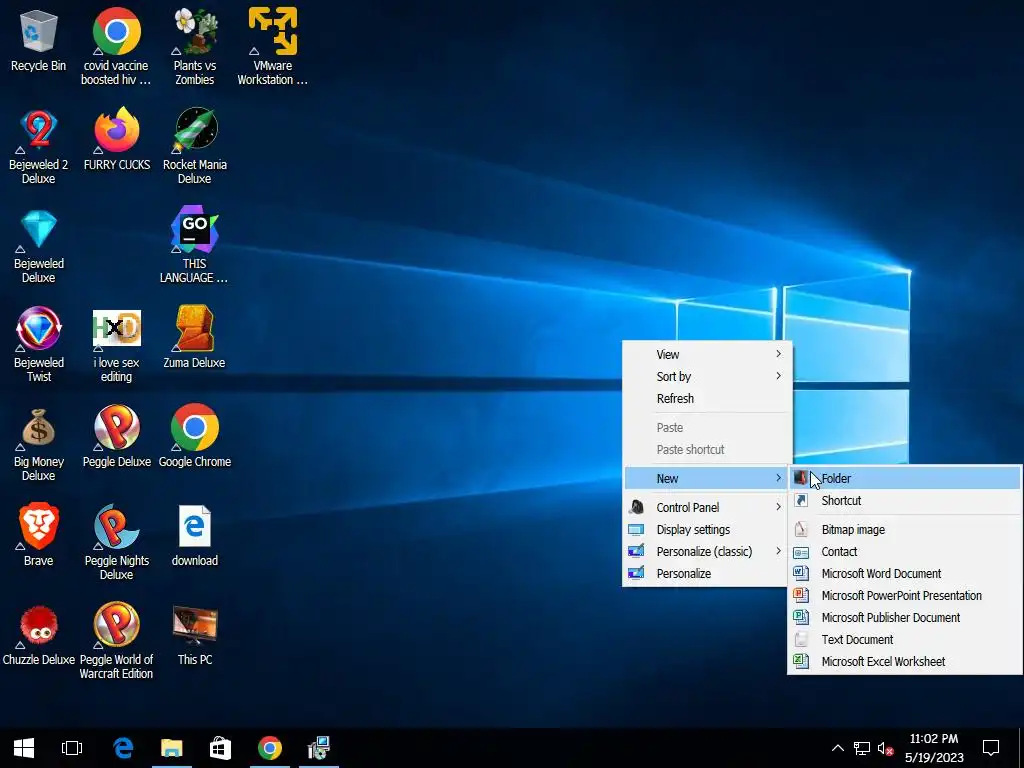Open the New submenu entry
This screenshot has width=1024, height=768.
707,479
